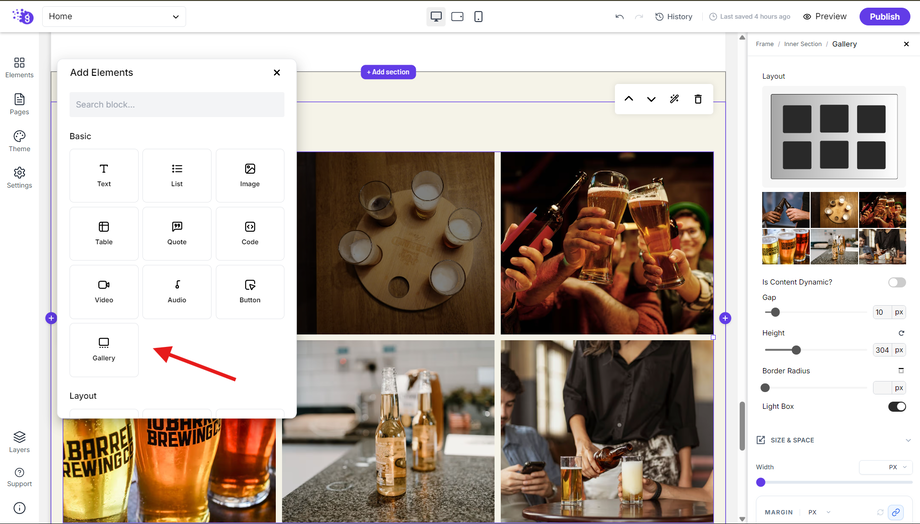
Task: Close the Add Elements panel
Action: [x=277, y=73]
